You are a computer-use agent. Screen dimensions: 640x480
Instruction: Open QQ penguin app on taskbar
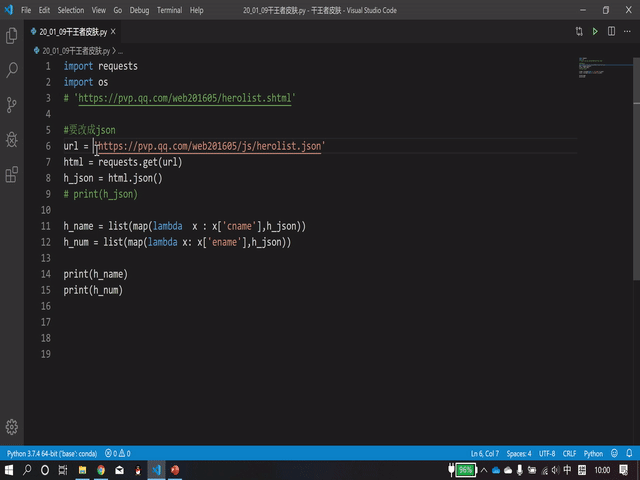138,470
